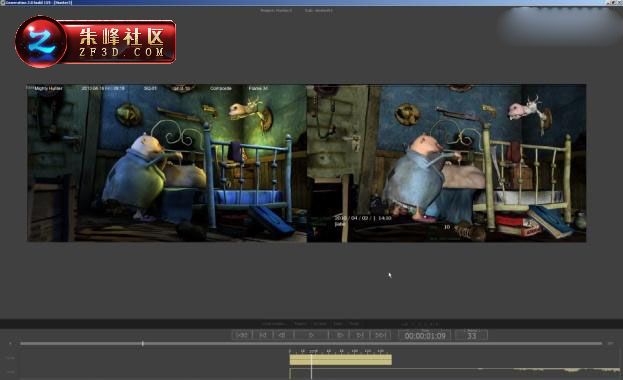Image resolution: width=623 pixels, height=380 pixels.
Task: Jump to the first frame
Action: coord(242,335)
